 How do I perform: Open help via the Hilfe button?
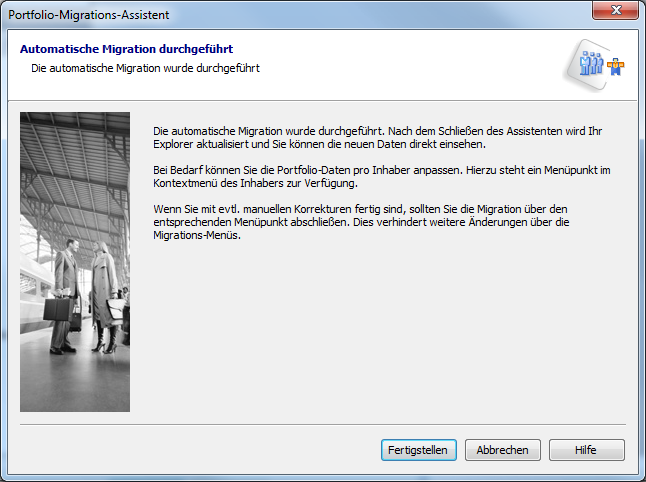coord(586,450)
